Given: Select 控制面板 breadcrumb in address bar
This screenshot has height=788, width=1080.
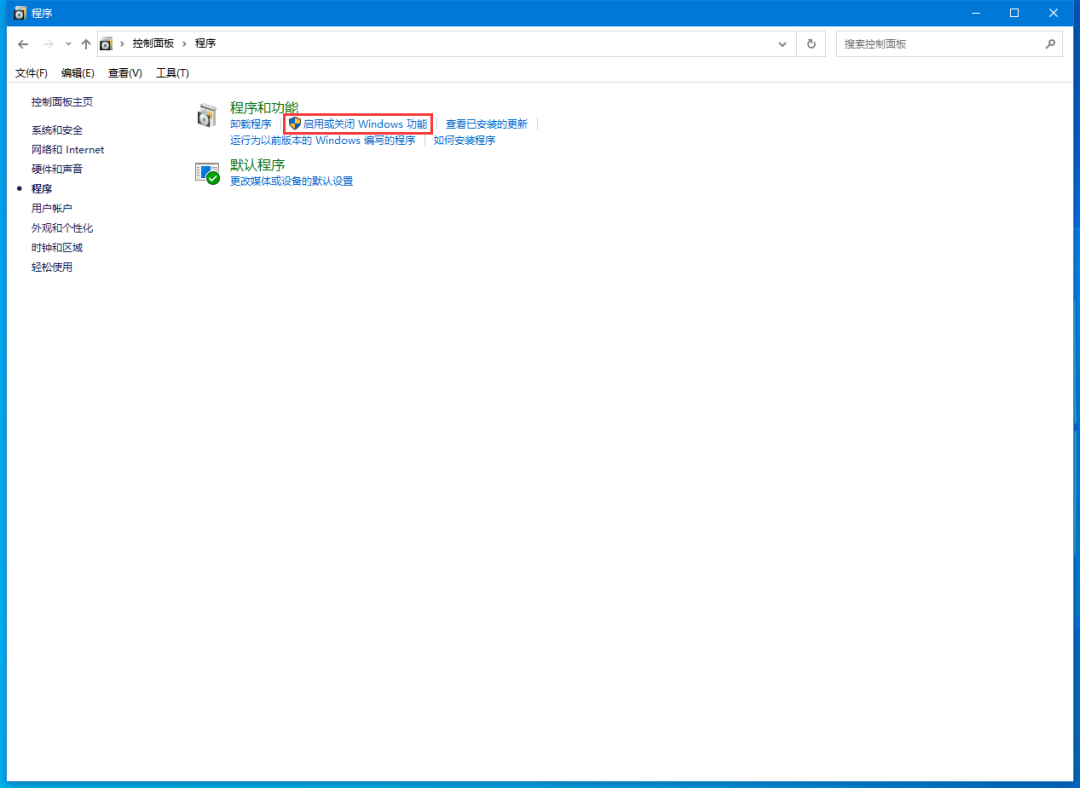Looking at the screenshot, I should coord(153,43).
